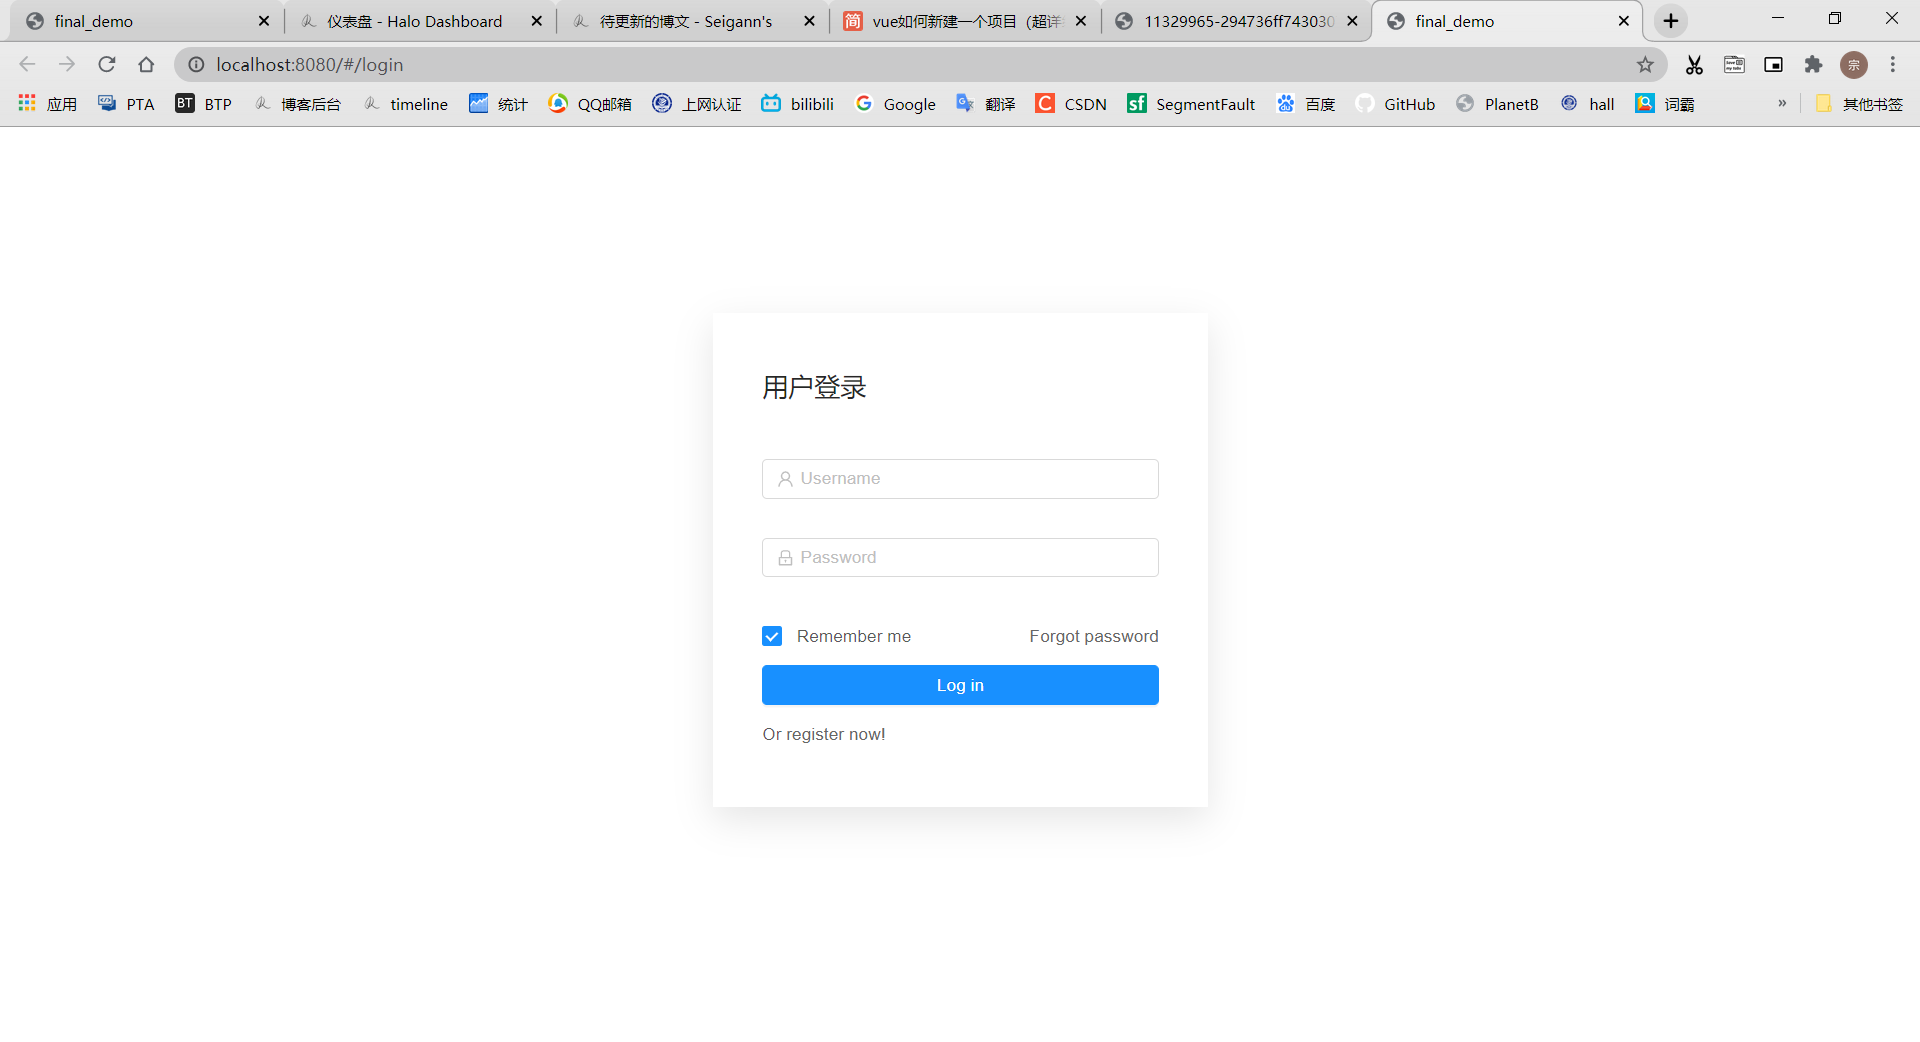
Task: View site information icon in address bar
Action: pos(197,65)
